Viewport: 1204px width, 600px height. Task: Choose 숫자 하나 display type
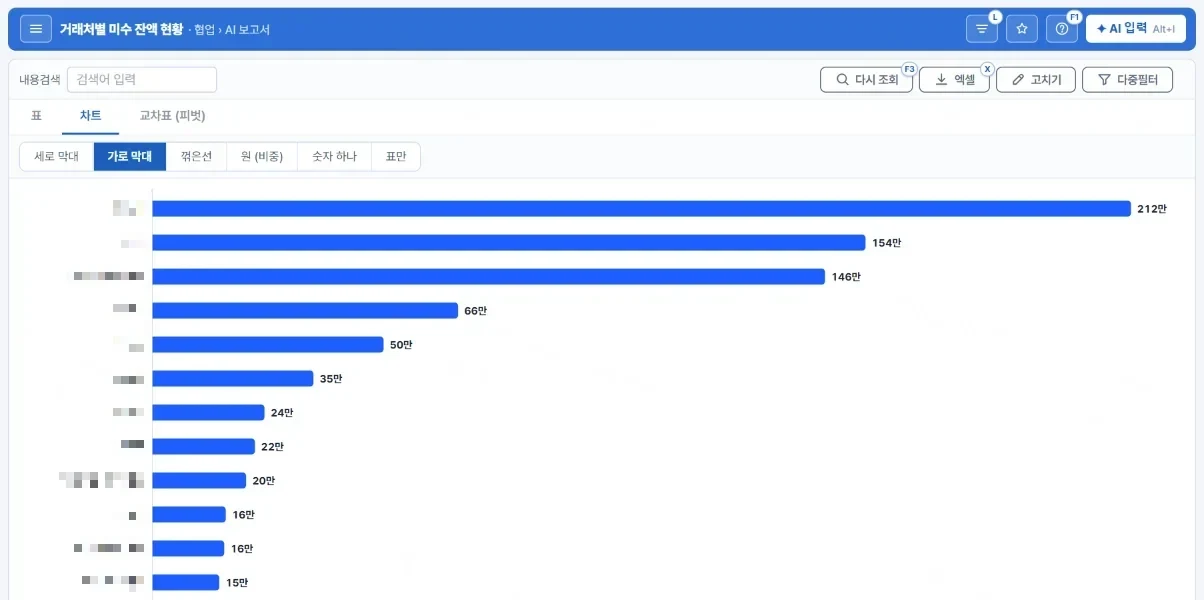(334, 157)
